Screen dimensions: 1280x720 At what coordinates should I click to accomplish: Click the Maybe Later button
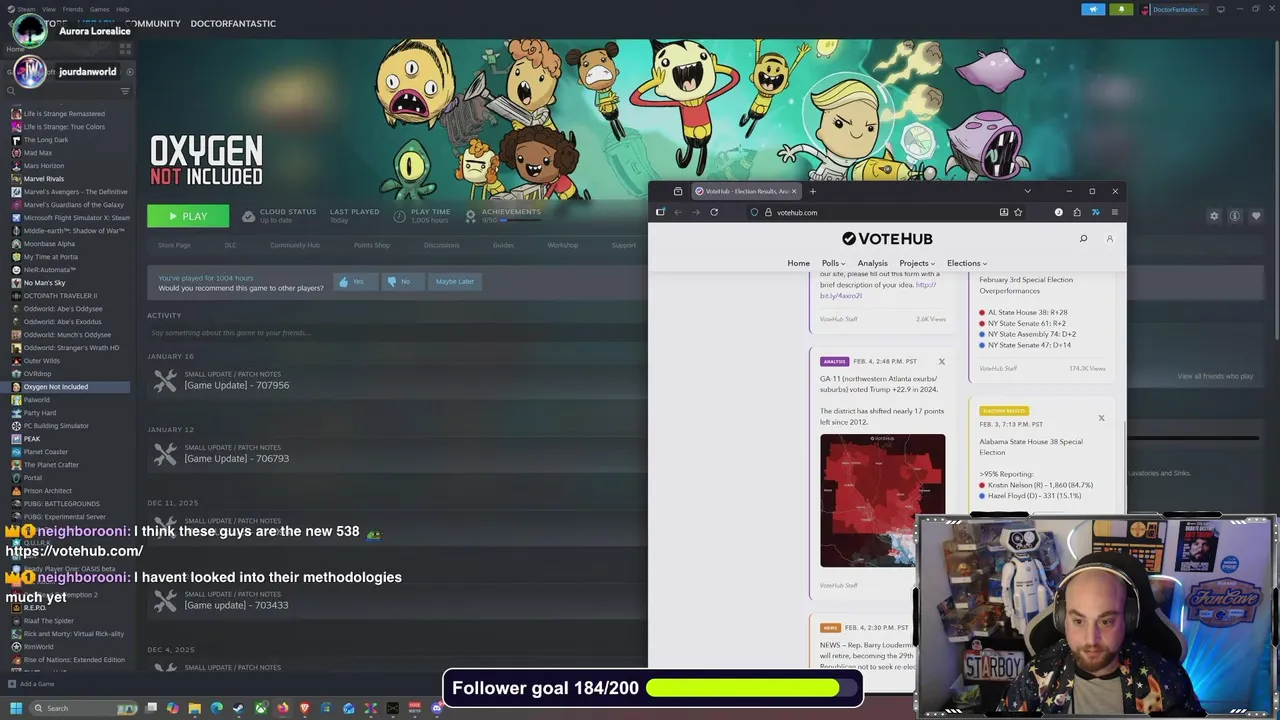[x=454, y=282]
